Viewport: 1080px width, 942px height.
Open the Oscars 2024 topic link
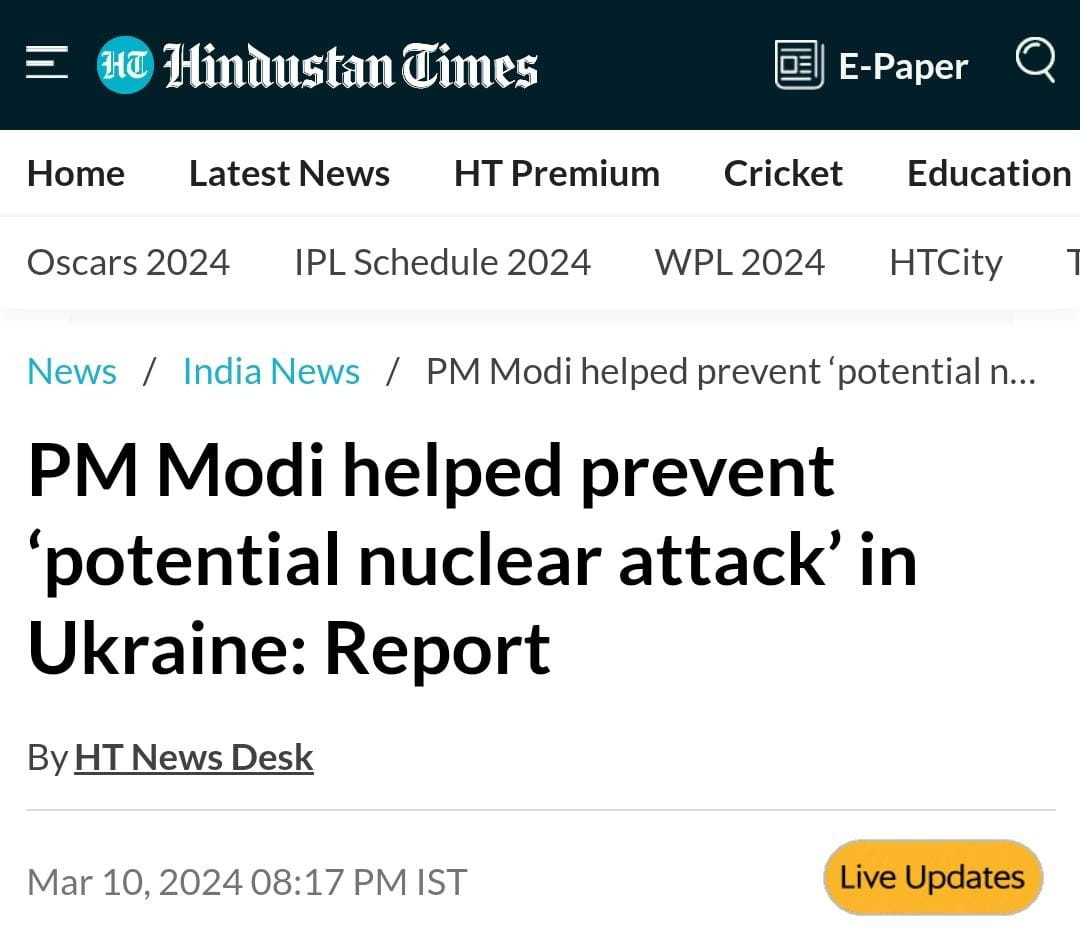pyautogui.click(x=128, y=262)
